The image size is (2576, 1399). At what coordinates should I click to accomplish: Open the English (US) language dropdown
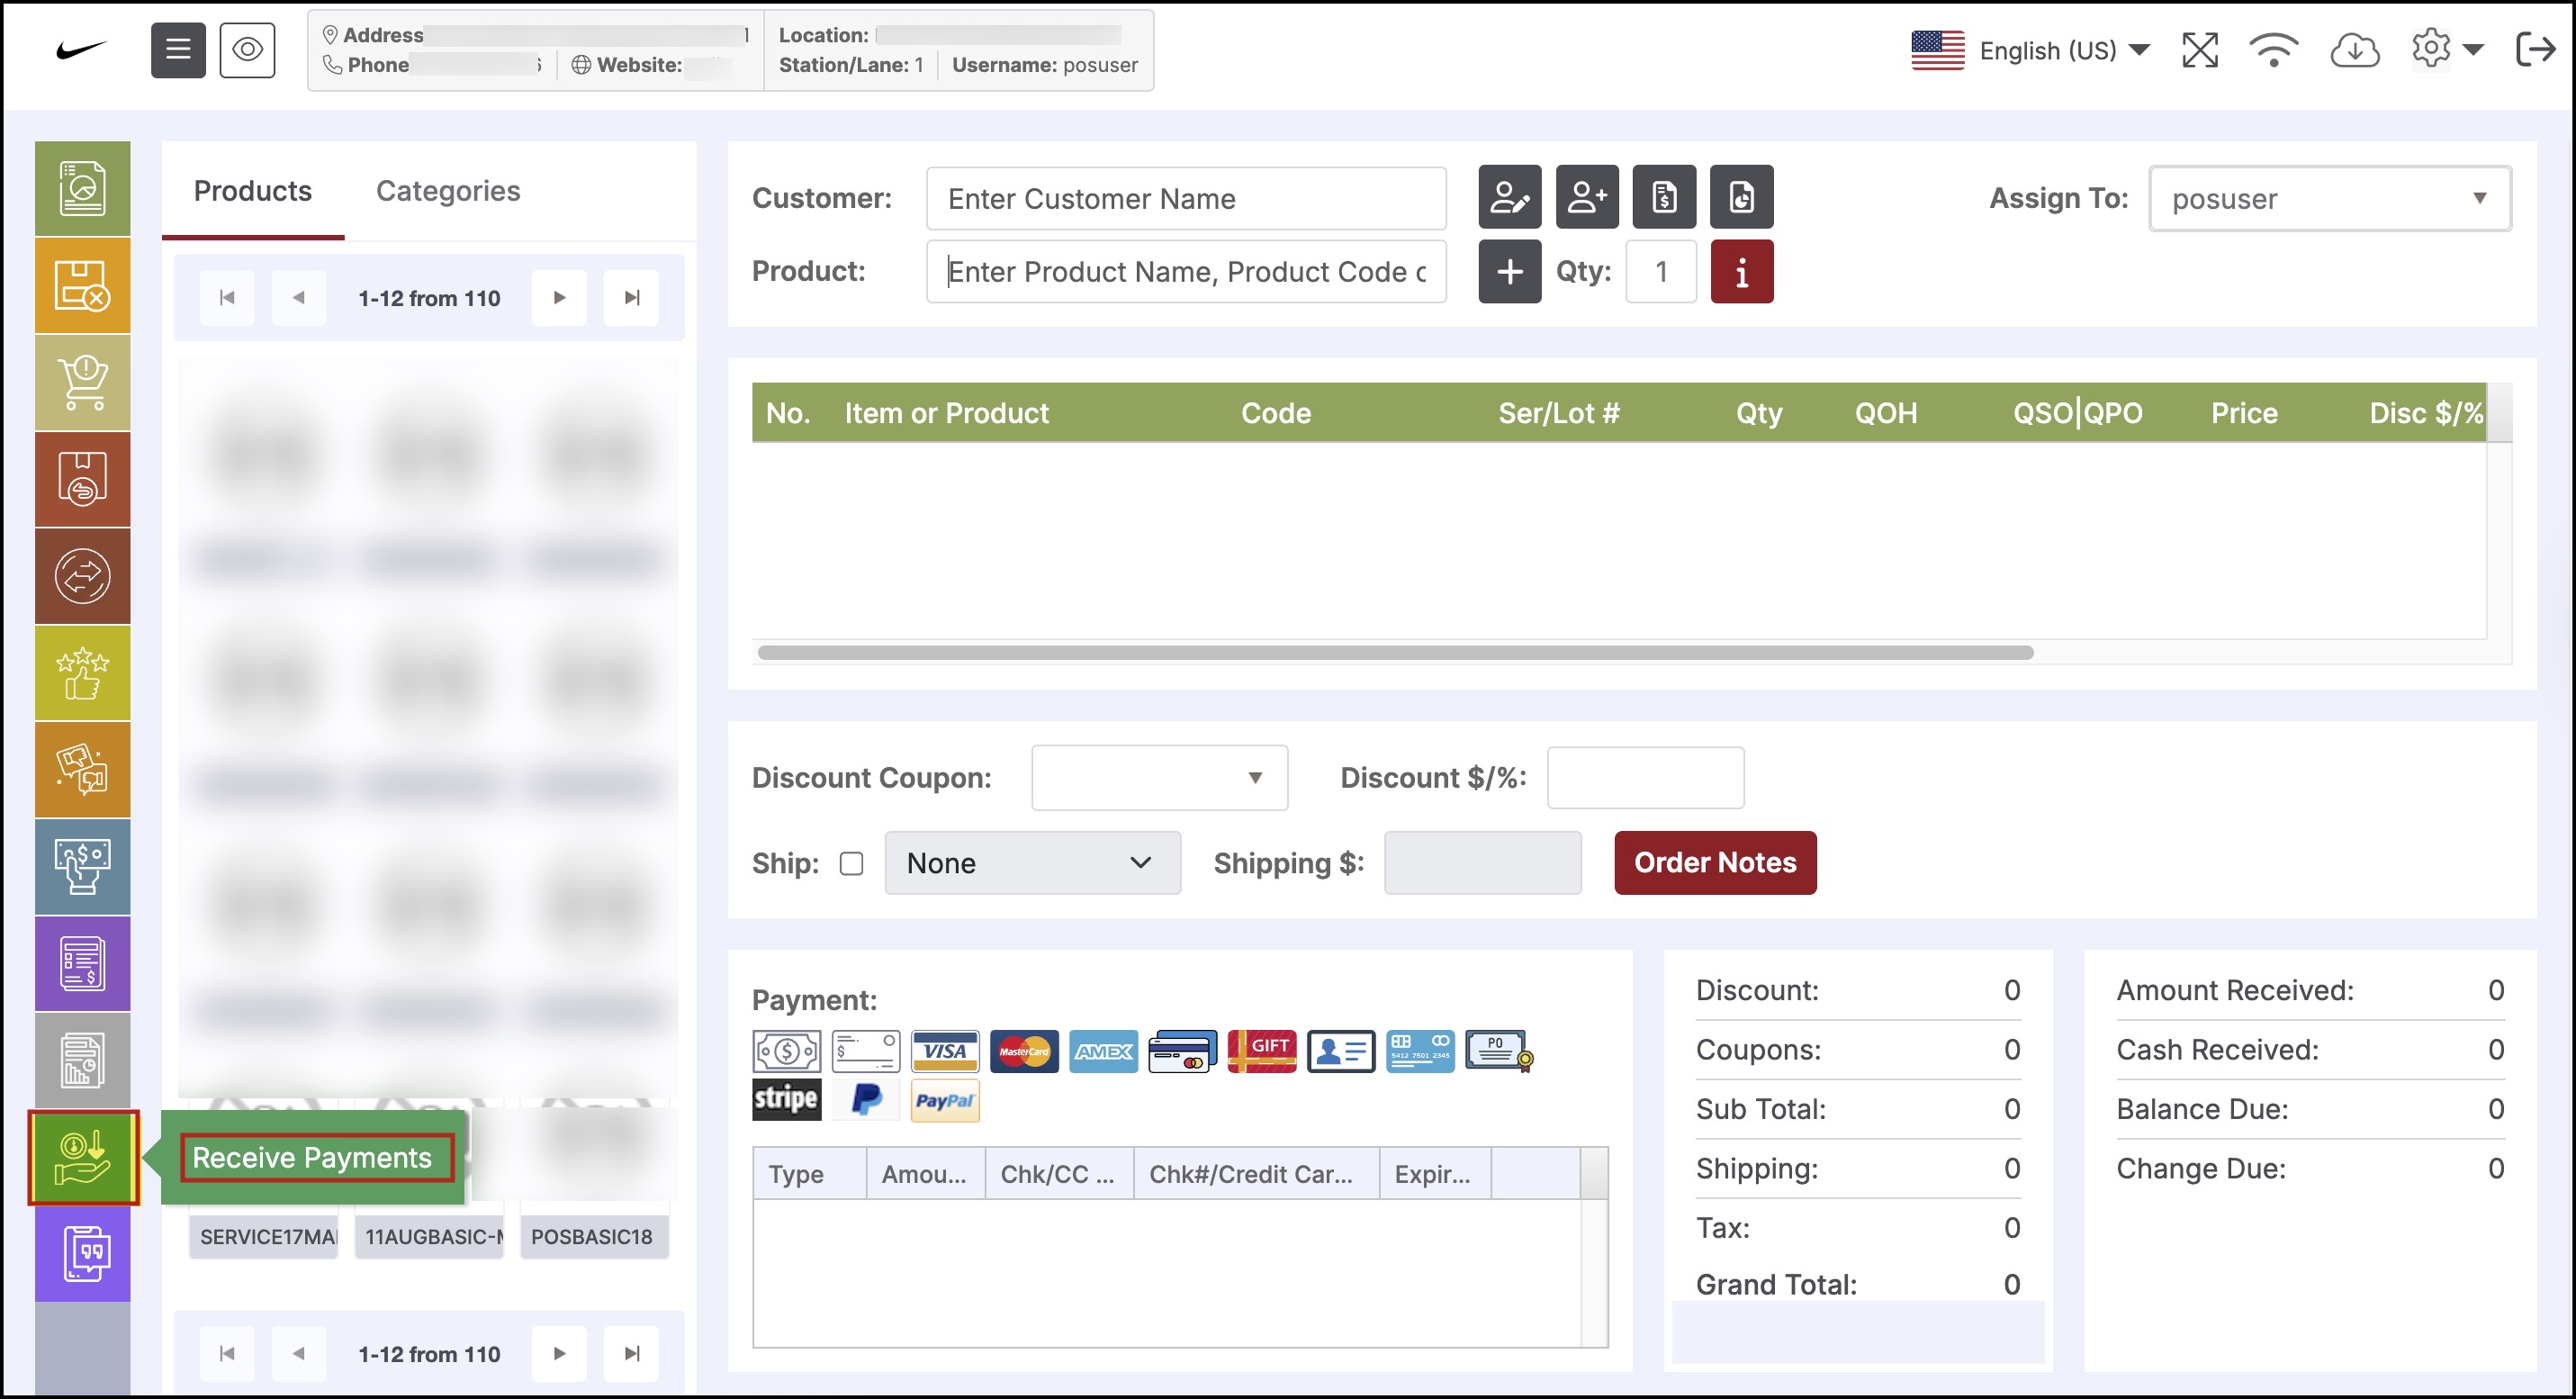pyautogui.click(x=2029, y=50)
